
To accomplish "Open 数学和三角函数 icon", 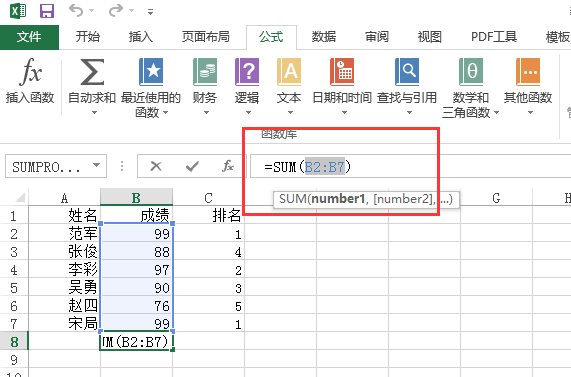I will point(471,72).
